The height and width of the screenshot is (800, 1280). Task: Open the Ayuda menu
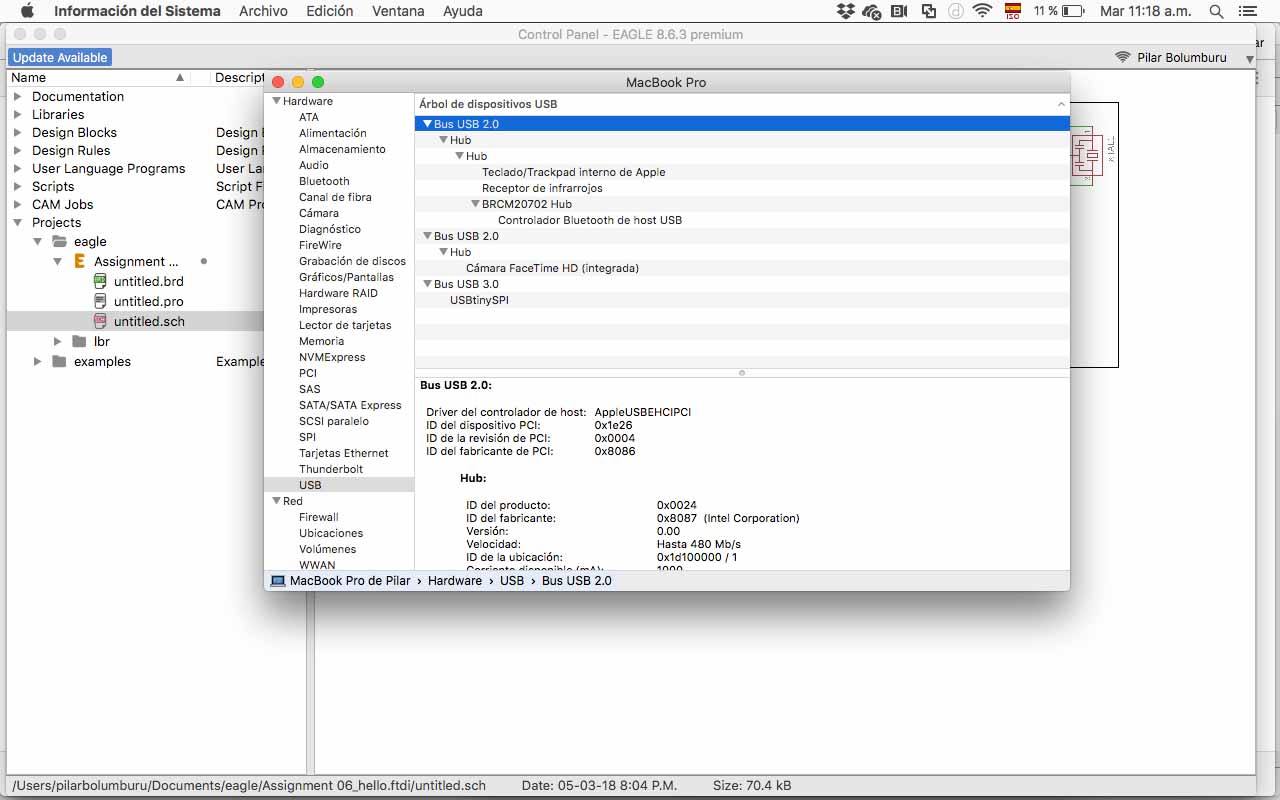click(x=462, y=11)
